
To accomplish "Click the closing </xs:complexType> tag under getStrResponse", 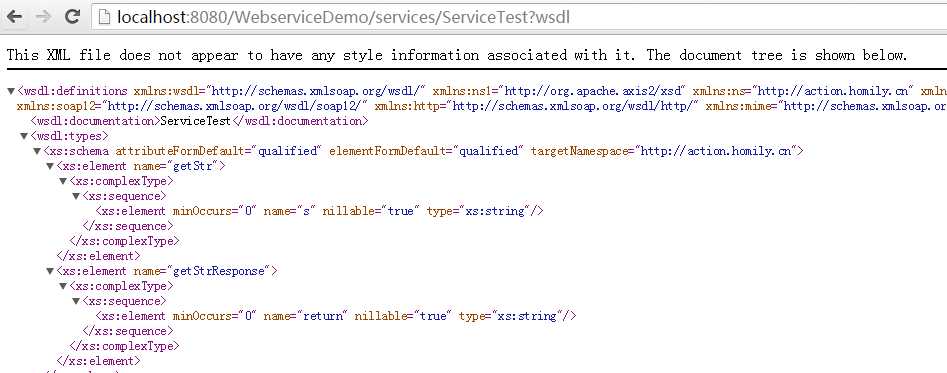I will pyautogui.click(x=124, y=346).
